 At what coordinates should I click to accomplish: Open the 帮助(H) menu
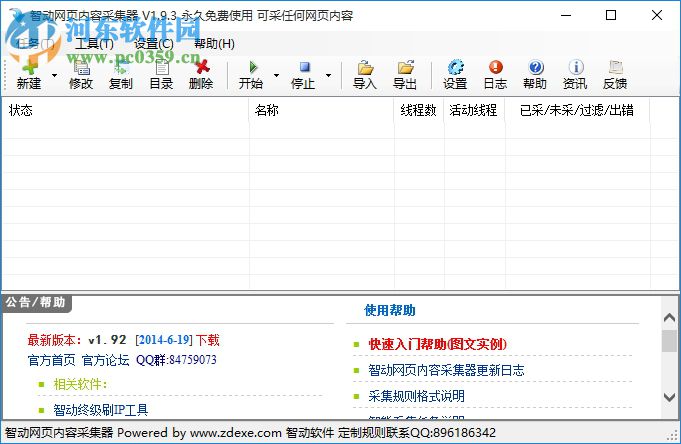[x=214, y=44]
